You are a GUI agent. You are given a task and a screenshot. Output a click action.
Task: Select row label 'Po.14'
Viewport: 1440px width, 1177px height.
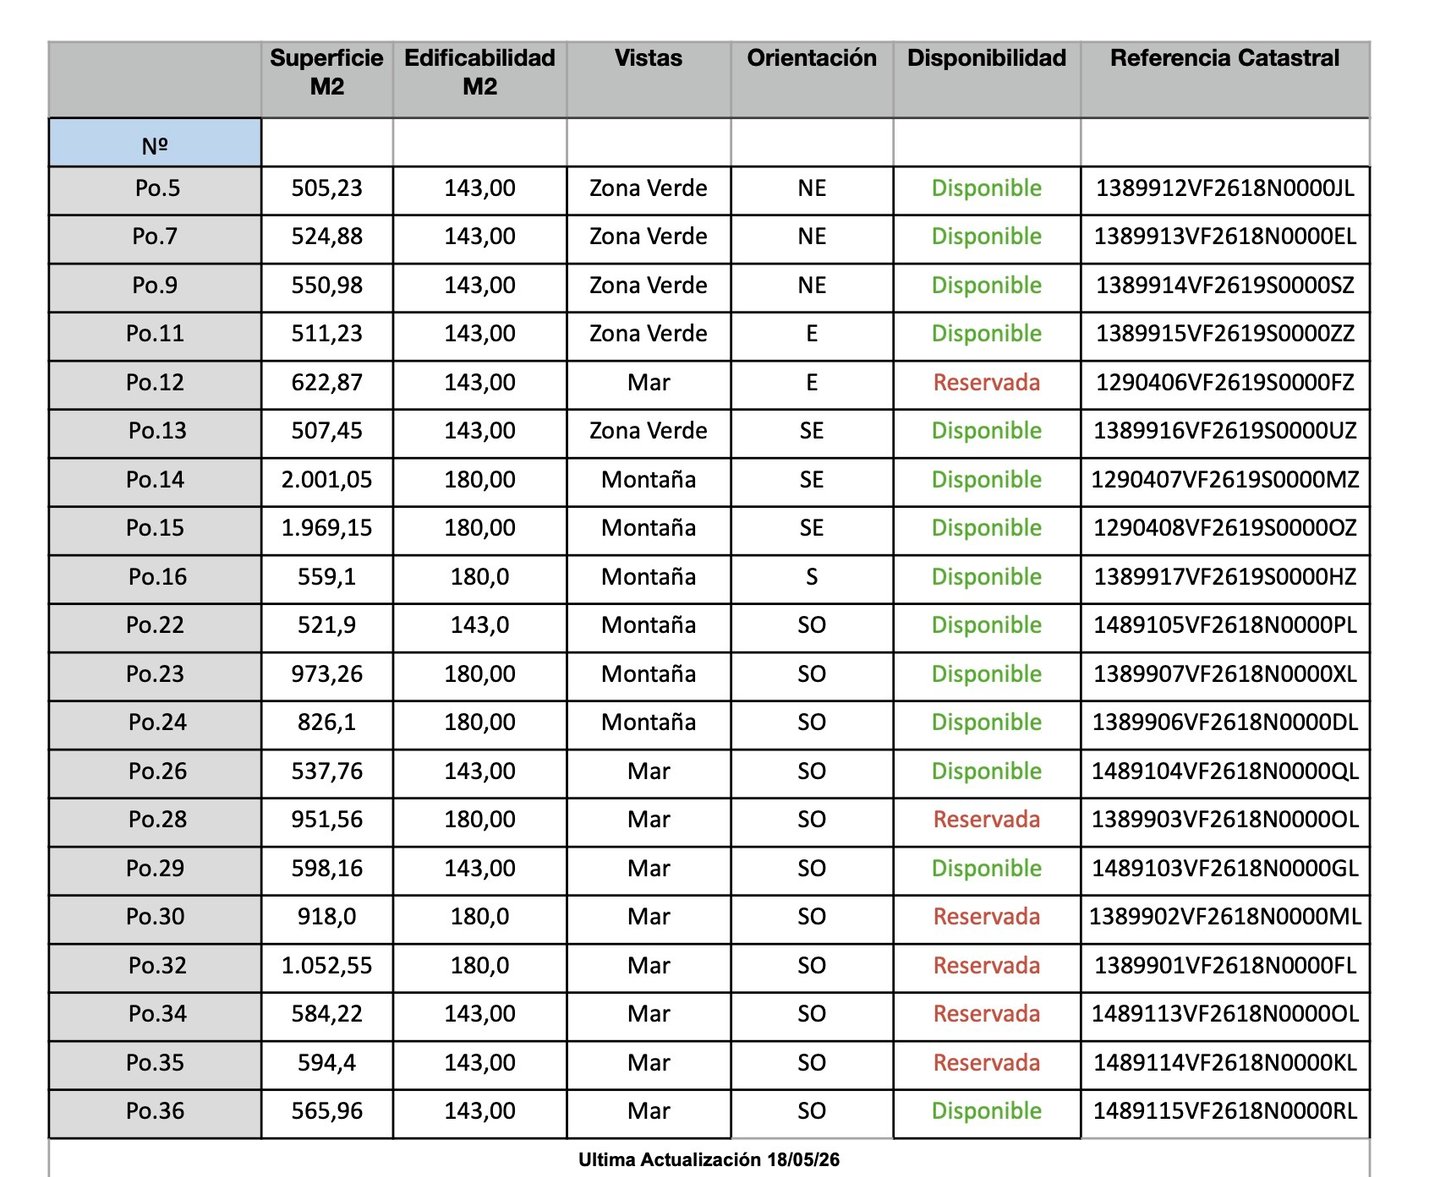155,479
